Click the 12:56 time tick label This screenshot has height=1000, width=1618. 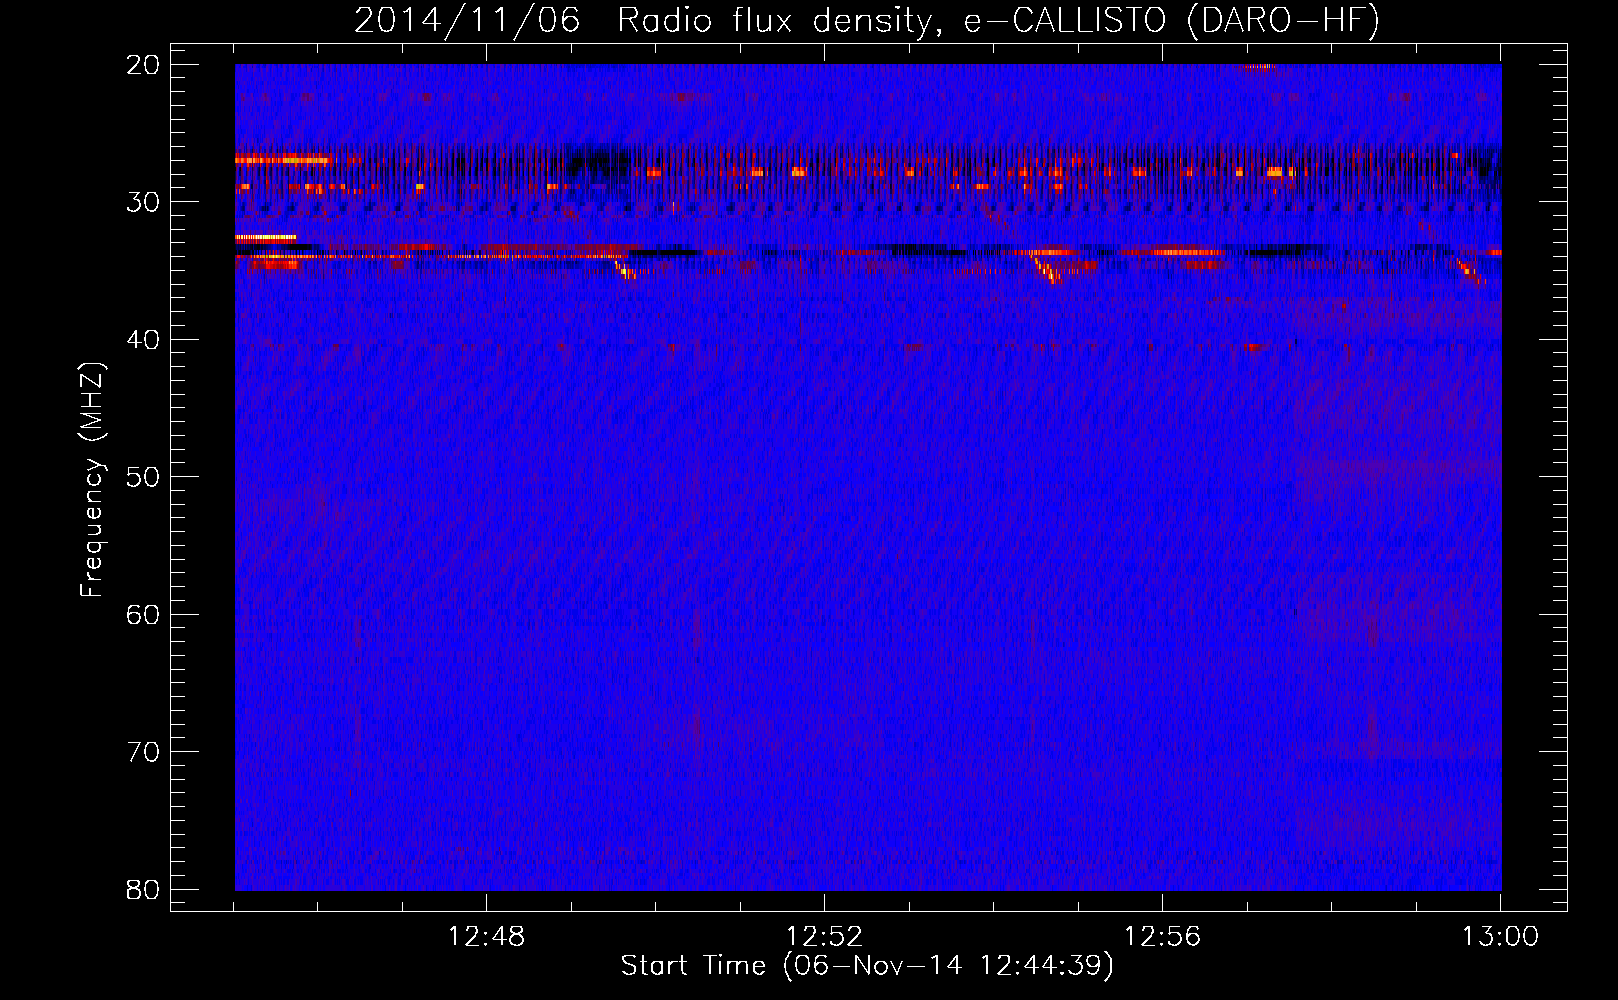tap(1162, 937)
